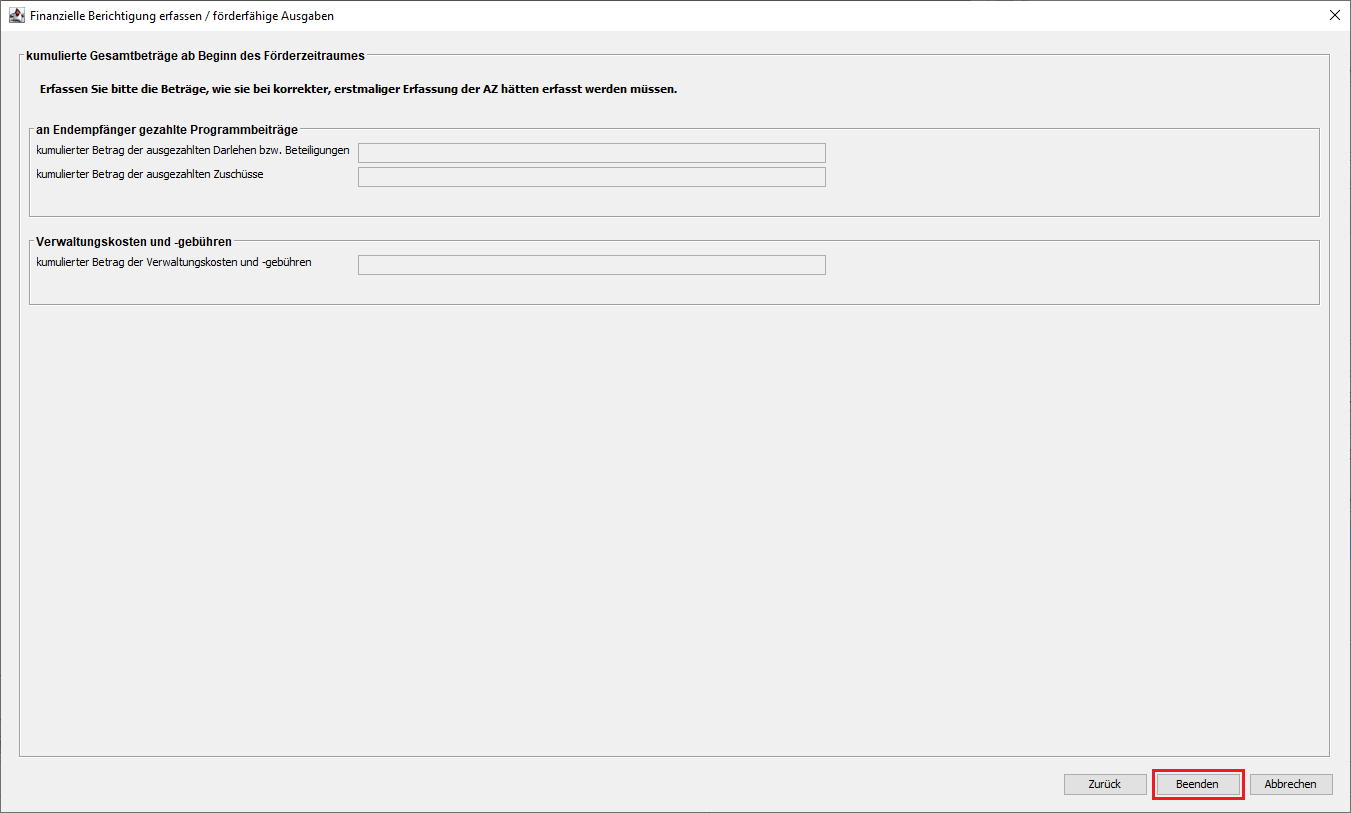This screenshot has width=1351, height=813.
Task: Click empty space under the Verwaltungskosten amount field
Action: pyautogui.click(x=591, y=290)
